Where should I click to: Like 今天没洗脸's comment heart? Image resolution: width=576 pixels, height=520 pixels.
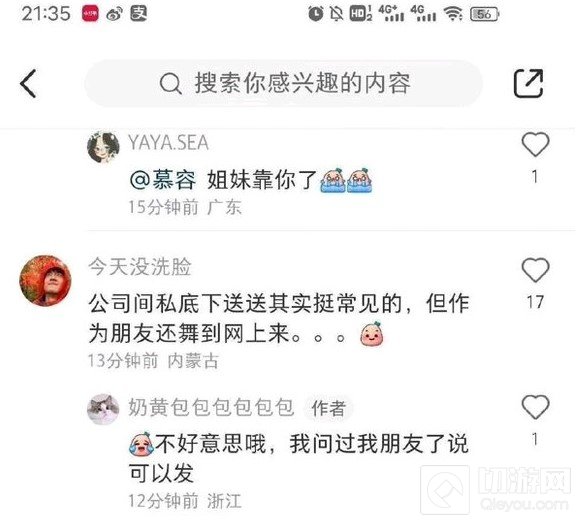535,270
